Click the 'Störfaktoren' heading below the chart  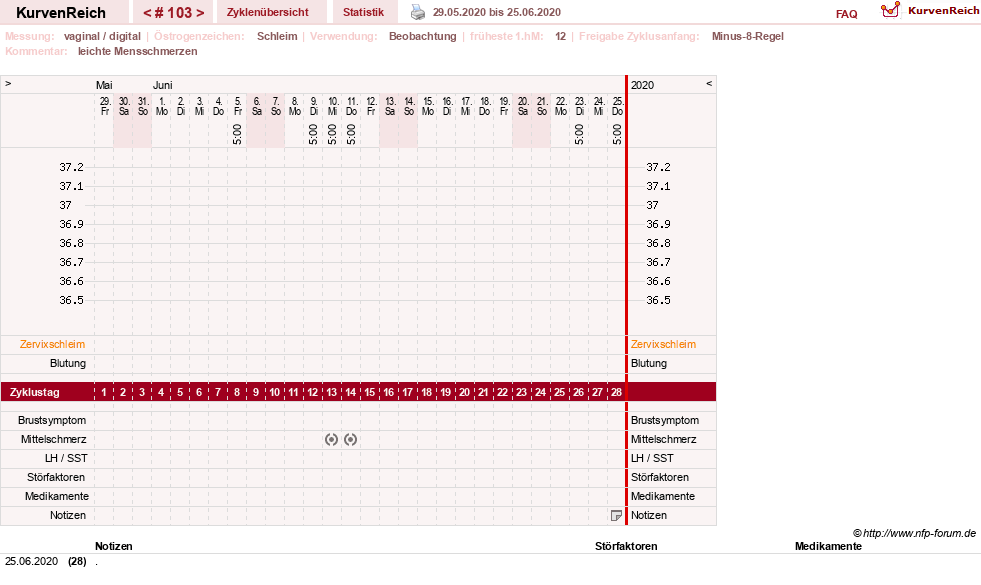pos(626,546)
